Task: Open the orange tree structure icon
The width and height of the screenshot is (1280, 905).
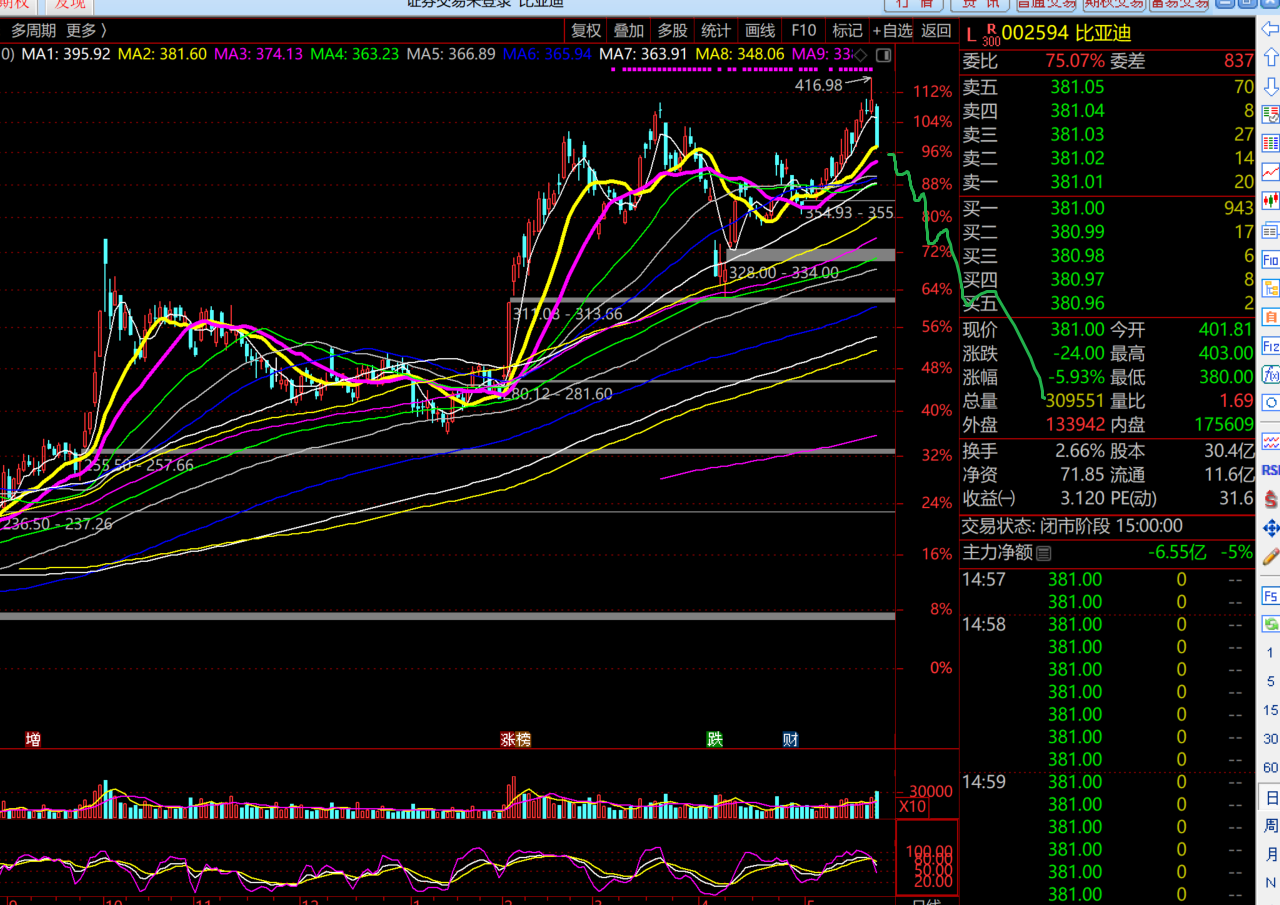Action: point(1270,287)
